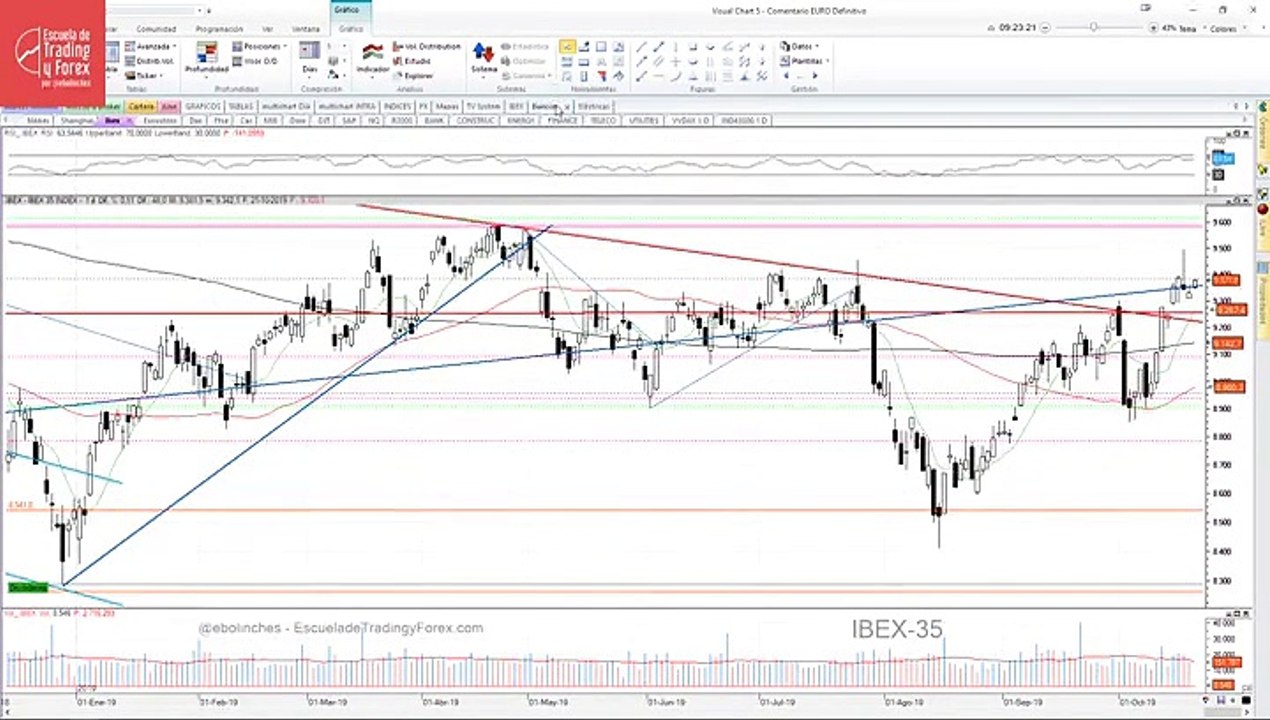Switch to the TABLAS workspace tab

[x=241, y=106]
